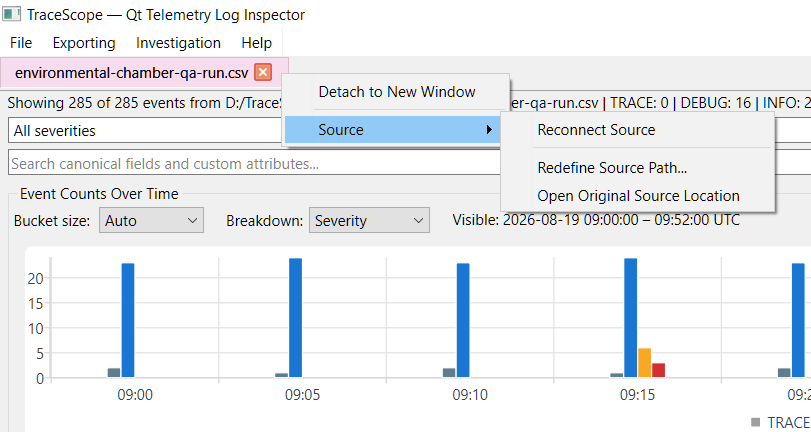Open the Investigation menu

pos(178,43)
